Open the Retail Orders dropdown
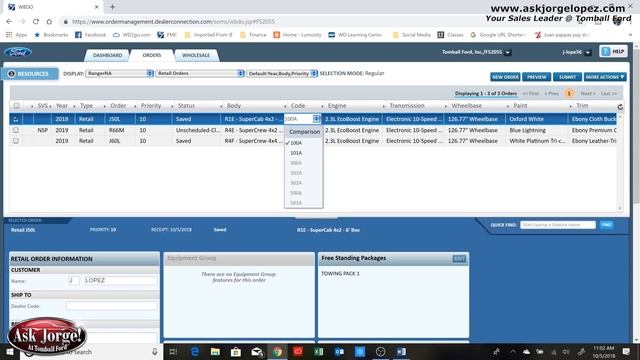This screenshot has height=360, width=640. 200,73
